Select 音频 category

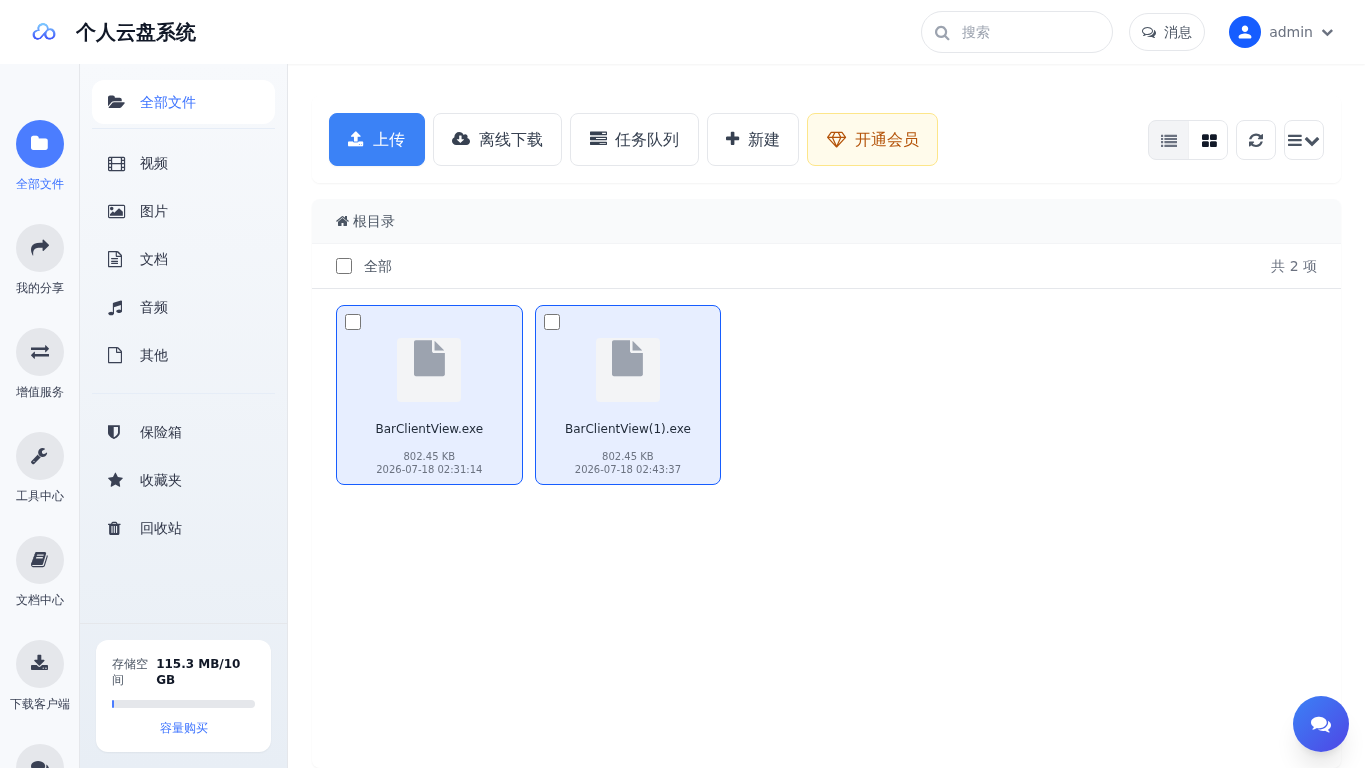[183, 308]
